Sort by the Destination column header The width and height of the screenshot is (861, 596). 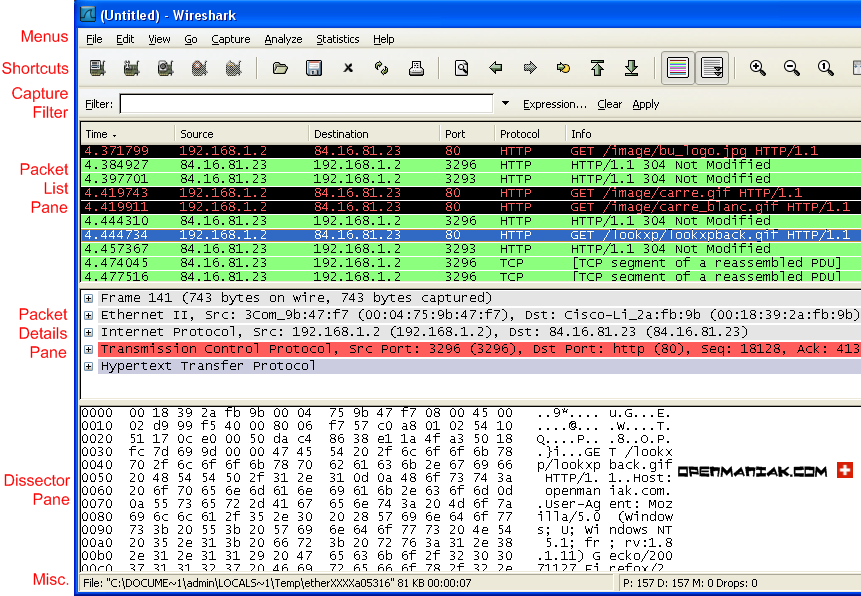pos(374,134)
